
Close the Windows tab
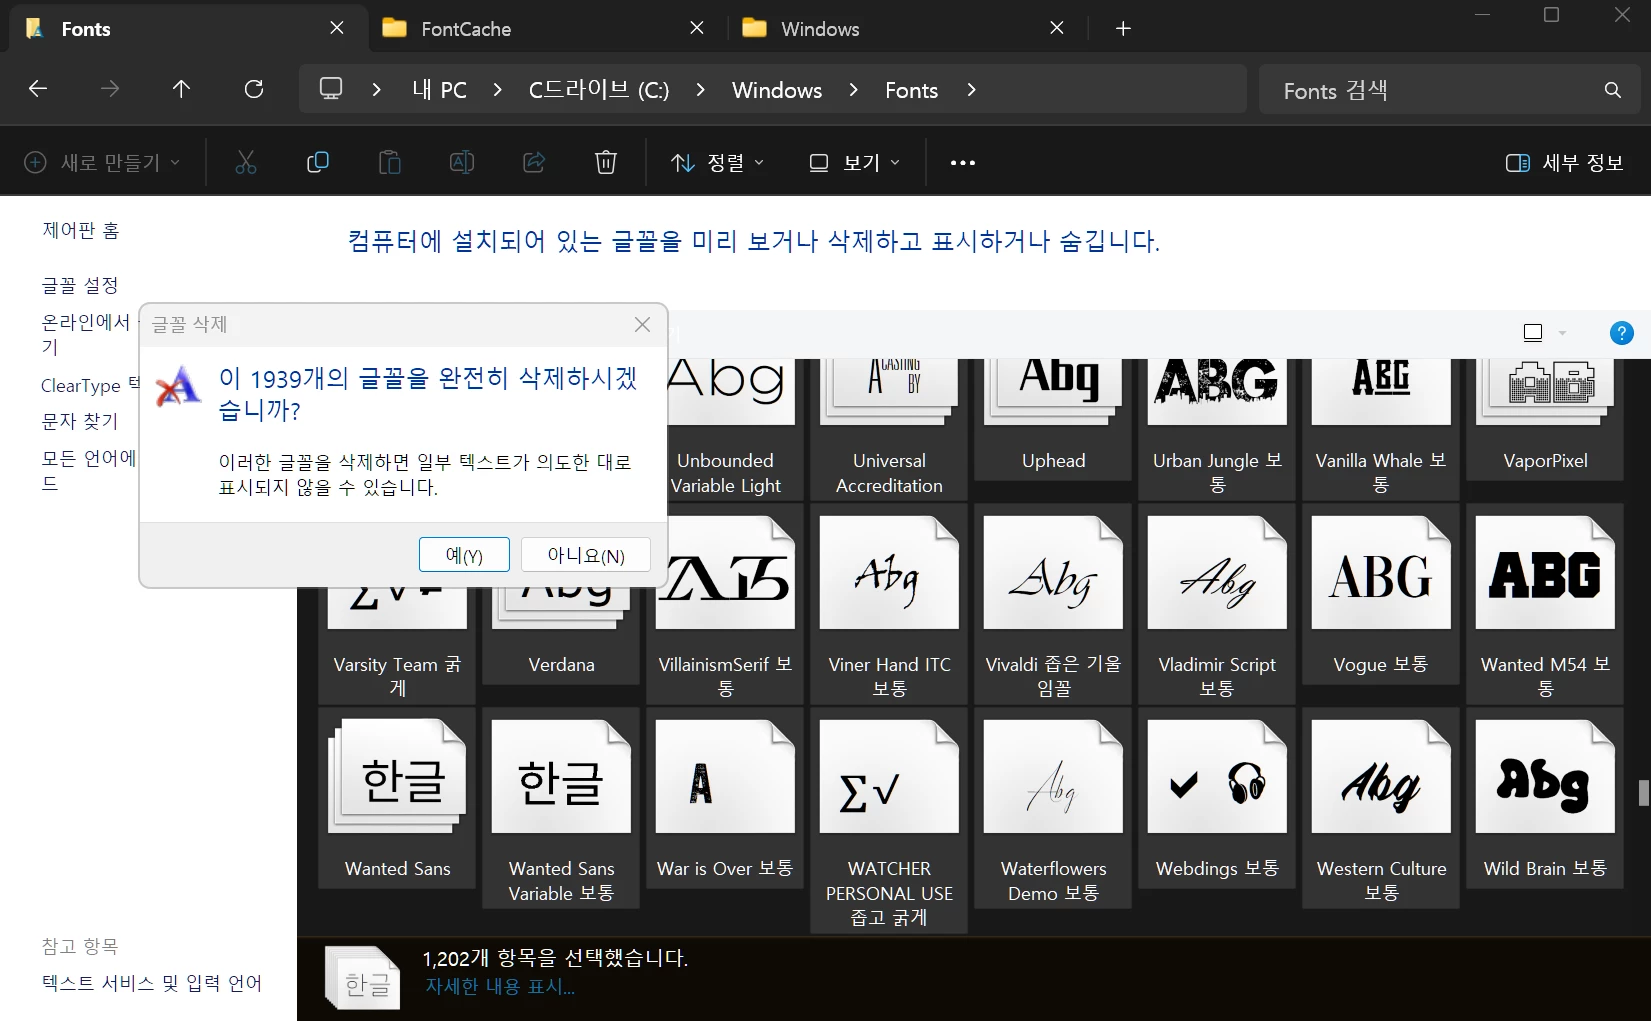point(1057,28)
